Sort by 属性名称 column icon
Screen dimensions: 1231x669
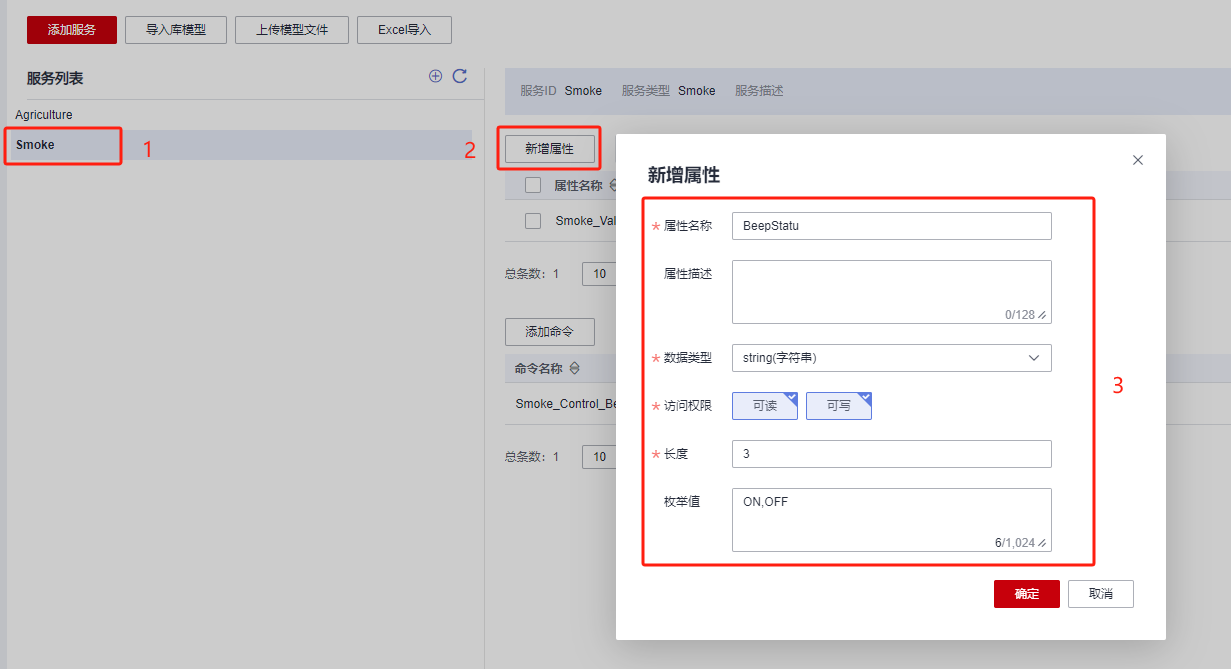[x=612, y=185]
